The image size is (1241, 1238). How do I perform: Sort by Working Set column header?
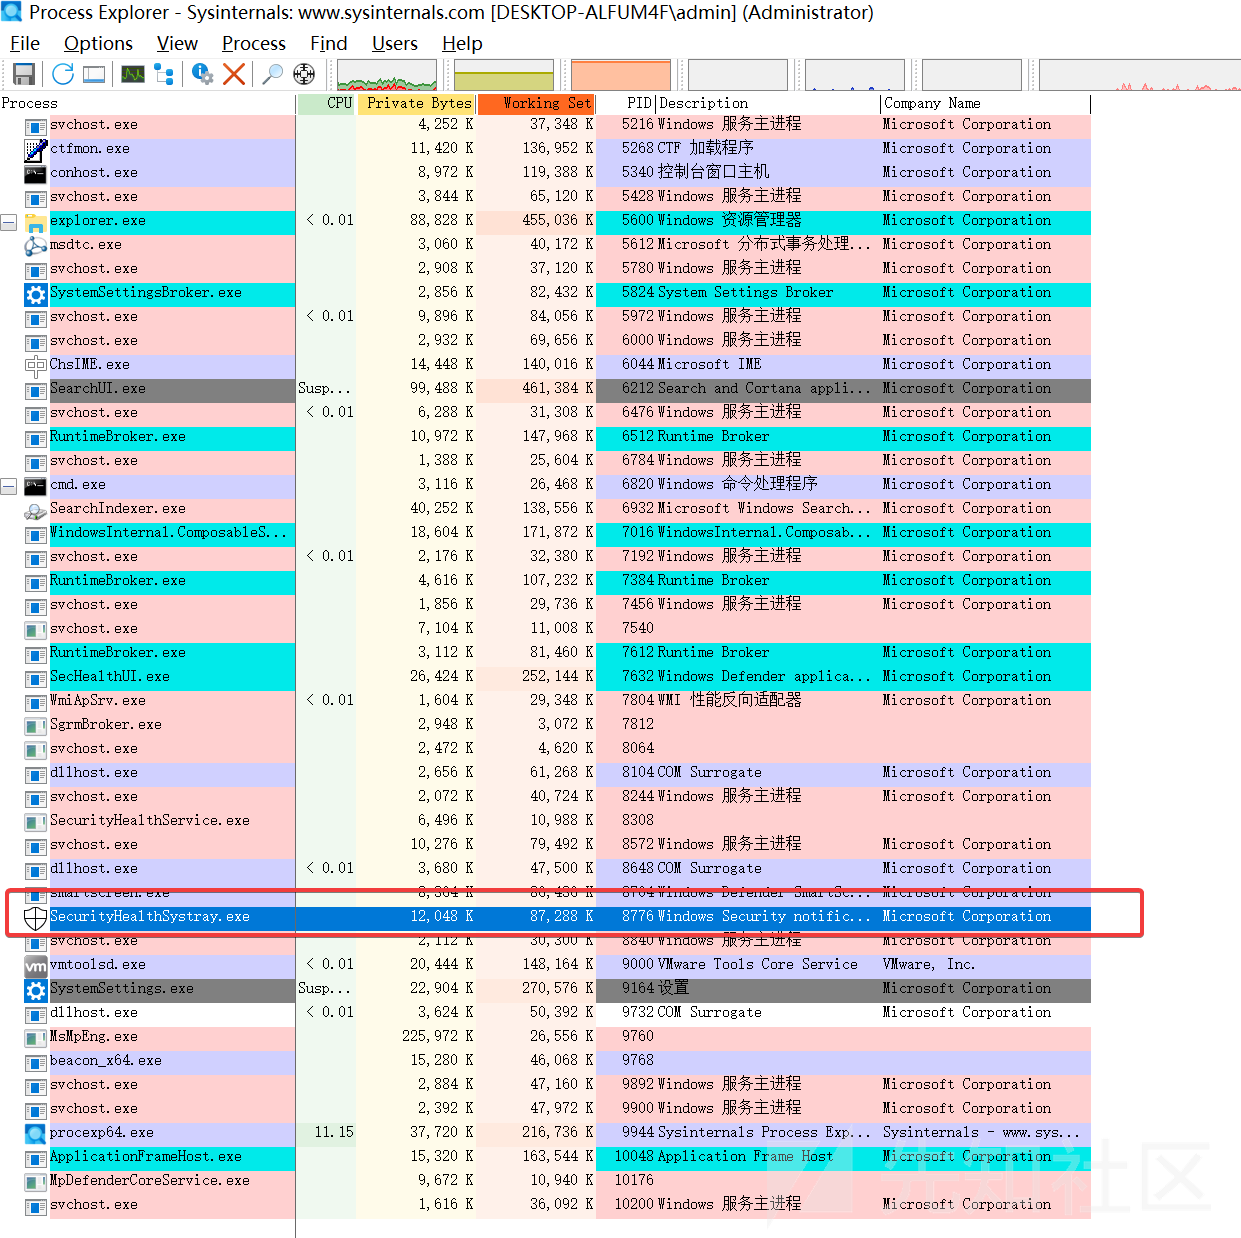click(x=536, y=103)
